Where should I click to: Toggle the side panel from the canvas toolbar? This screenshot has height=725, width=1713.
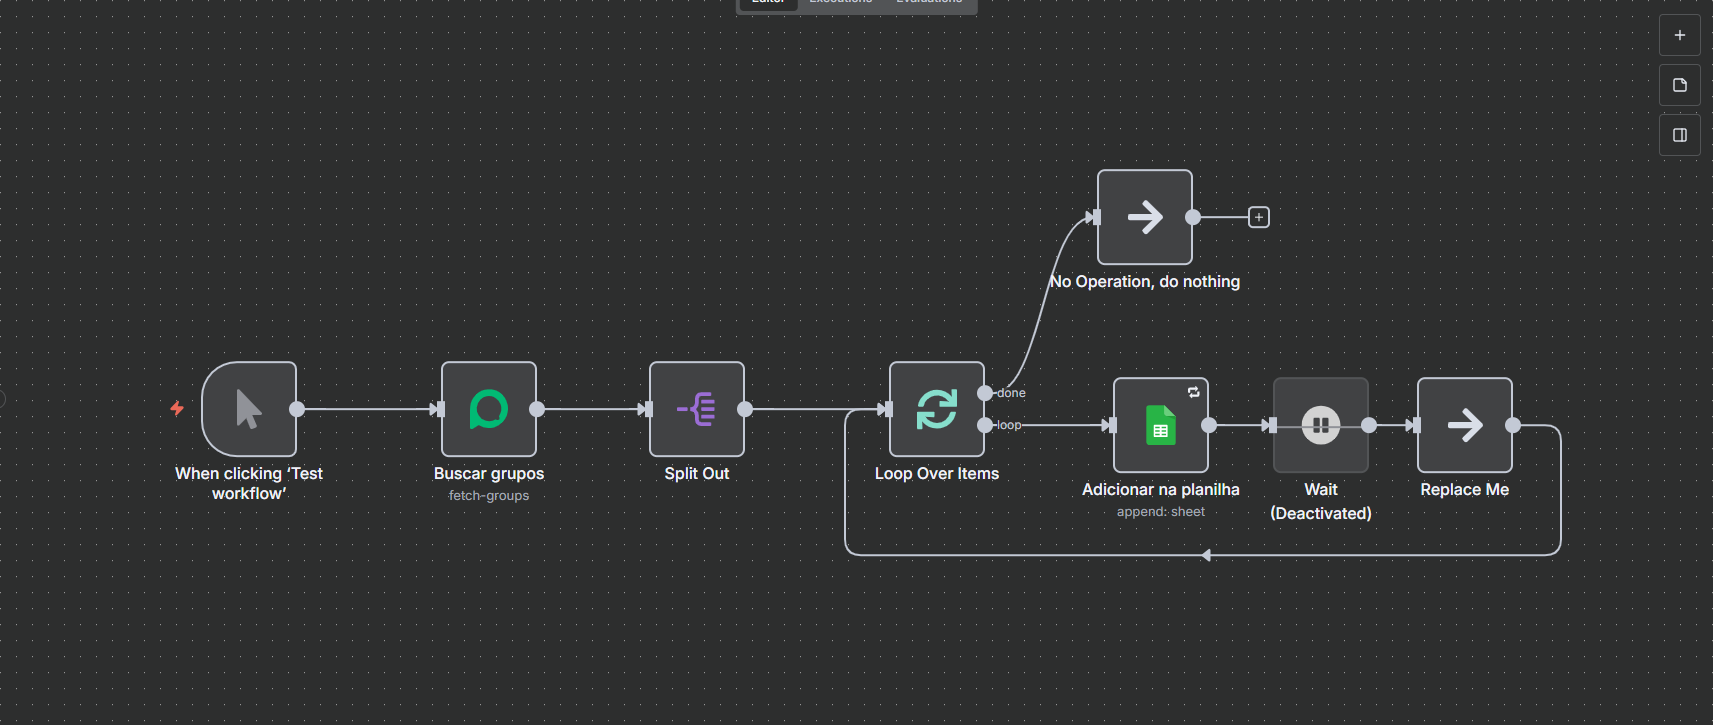[1680, 135]
